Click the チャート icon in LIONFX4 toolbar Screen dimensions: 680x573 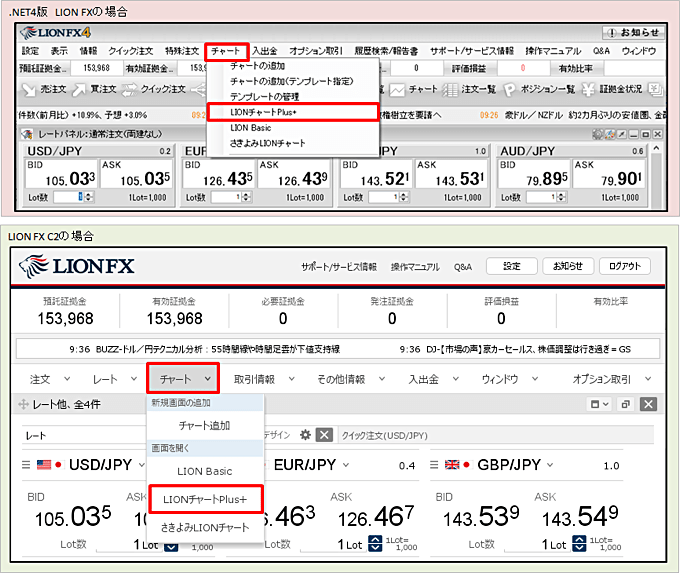click(x=396, y=90)
